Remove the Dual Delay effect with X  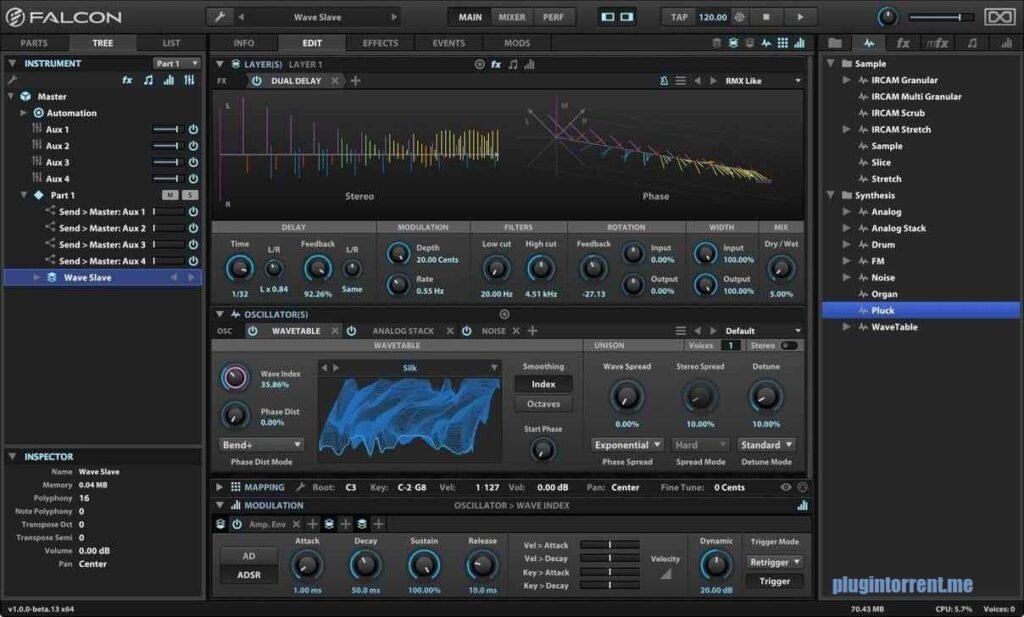[335, 81]
